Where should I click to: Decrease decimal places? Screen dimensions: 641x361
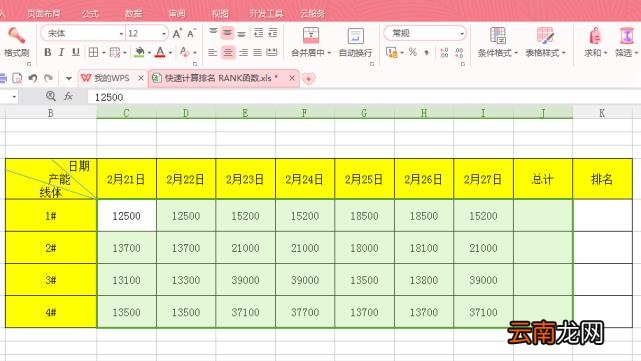coord(459,52)
